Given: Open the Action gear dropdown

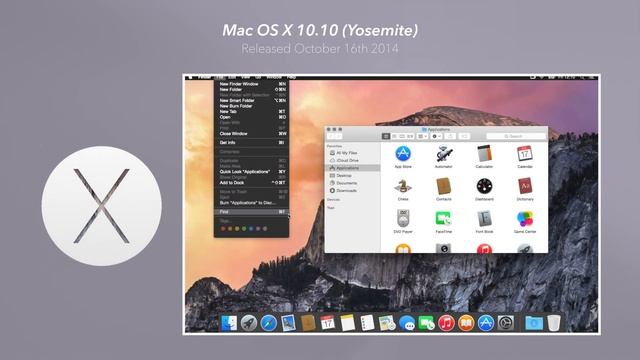Looking at the screenshot, I should (436, 136).
